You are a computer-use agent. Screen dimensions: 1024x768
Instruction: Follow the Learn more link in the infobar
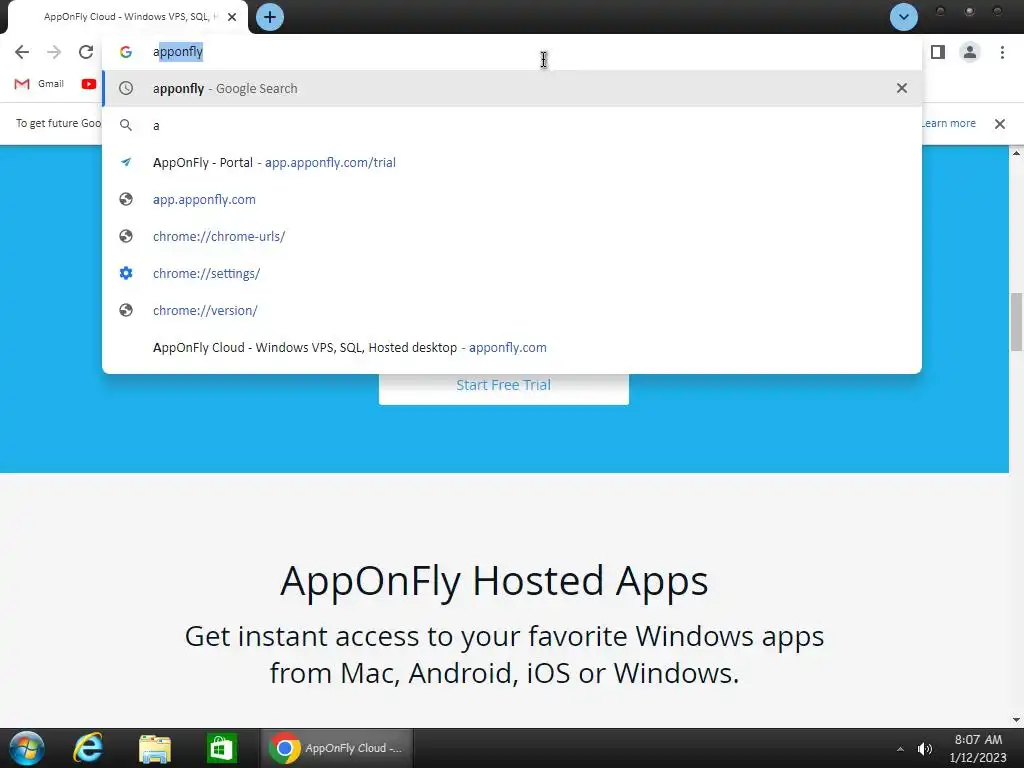948,123
